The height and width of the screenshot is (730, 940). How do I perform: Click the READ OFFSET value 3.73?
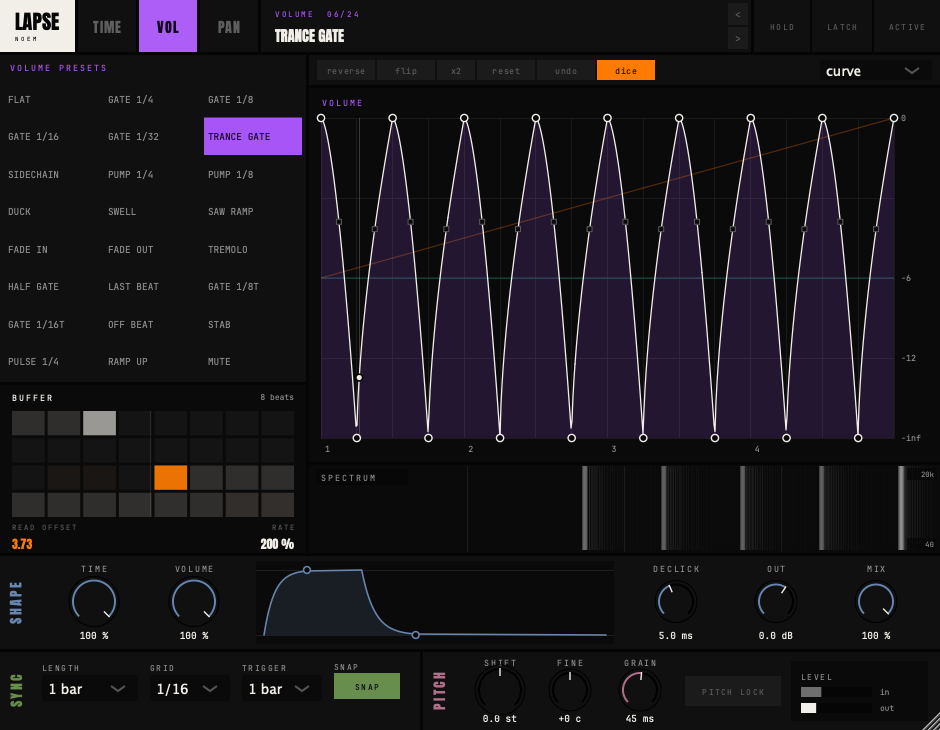click(x=22, y=544)
